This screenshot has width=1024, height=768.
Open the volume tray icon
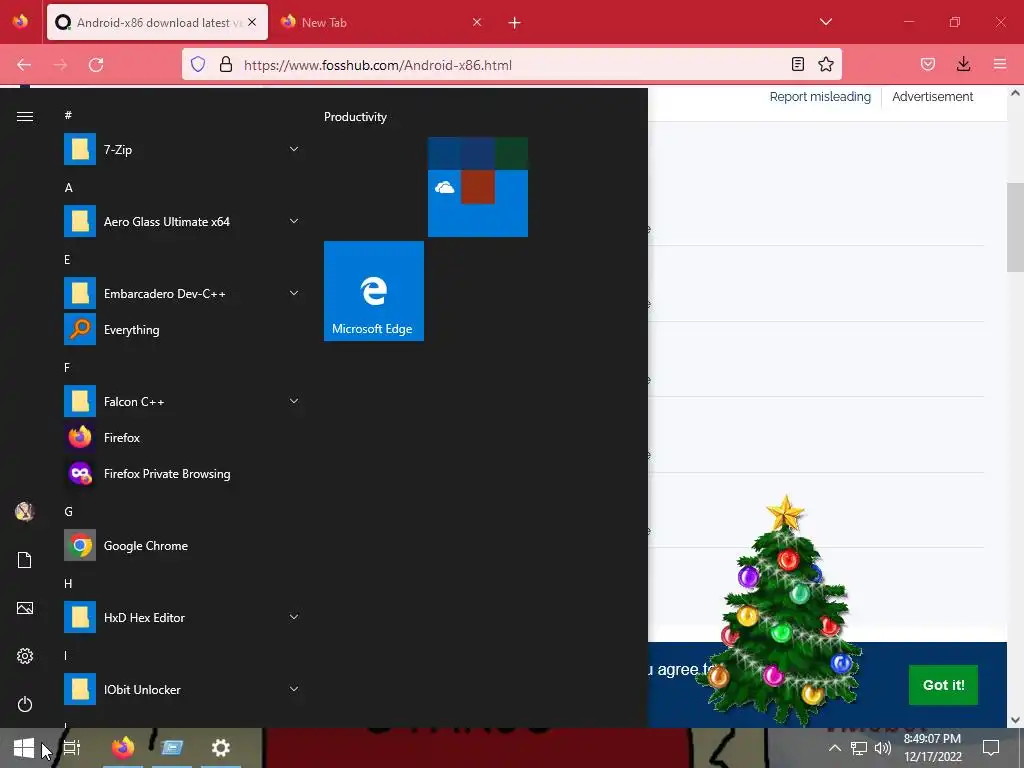[x=883, y=748]
